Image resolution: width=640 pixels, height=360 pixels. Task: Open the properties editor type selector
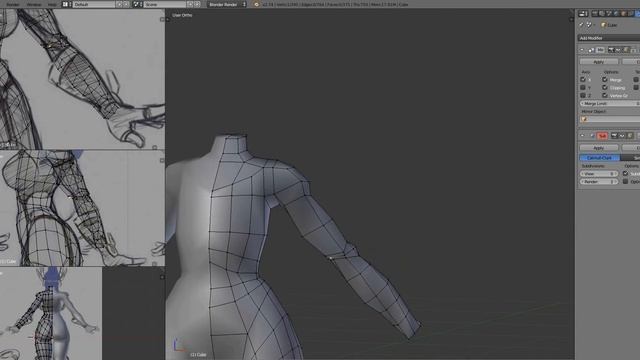click(583, 14)
